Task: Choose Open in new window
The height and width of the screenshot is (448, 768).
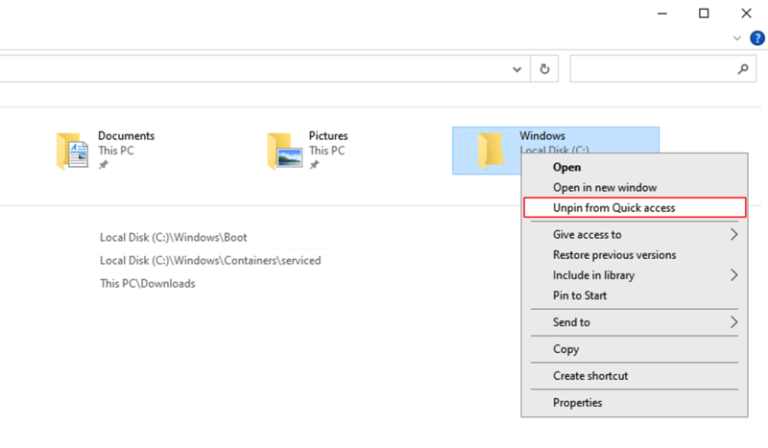Action: pos(604,188)
